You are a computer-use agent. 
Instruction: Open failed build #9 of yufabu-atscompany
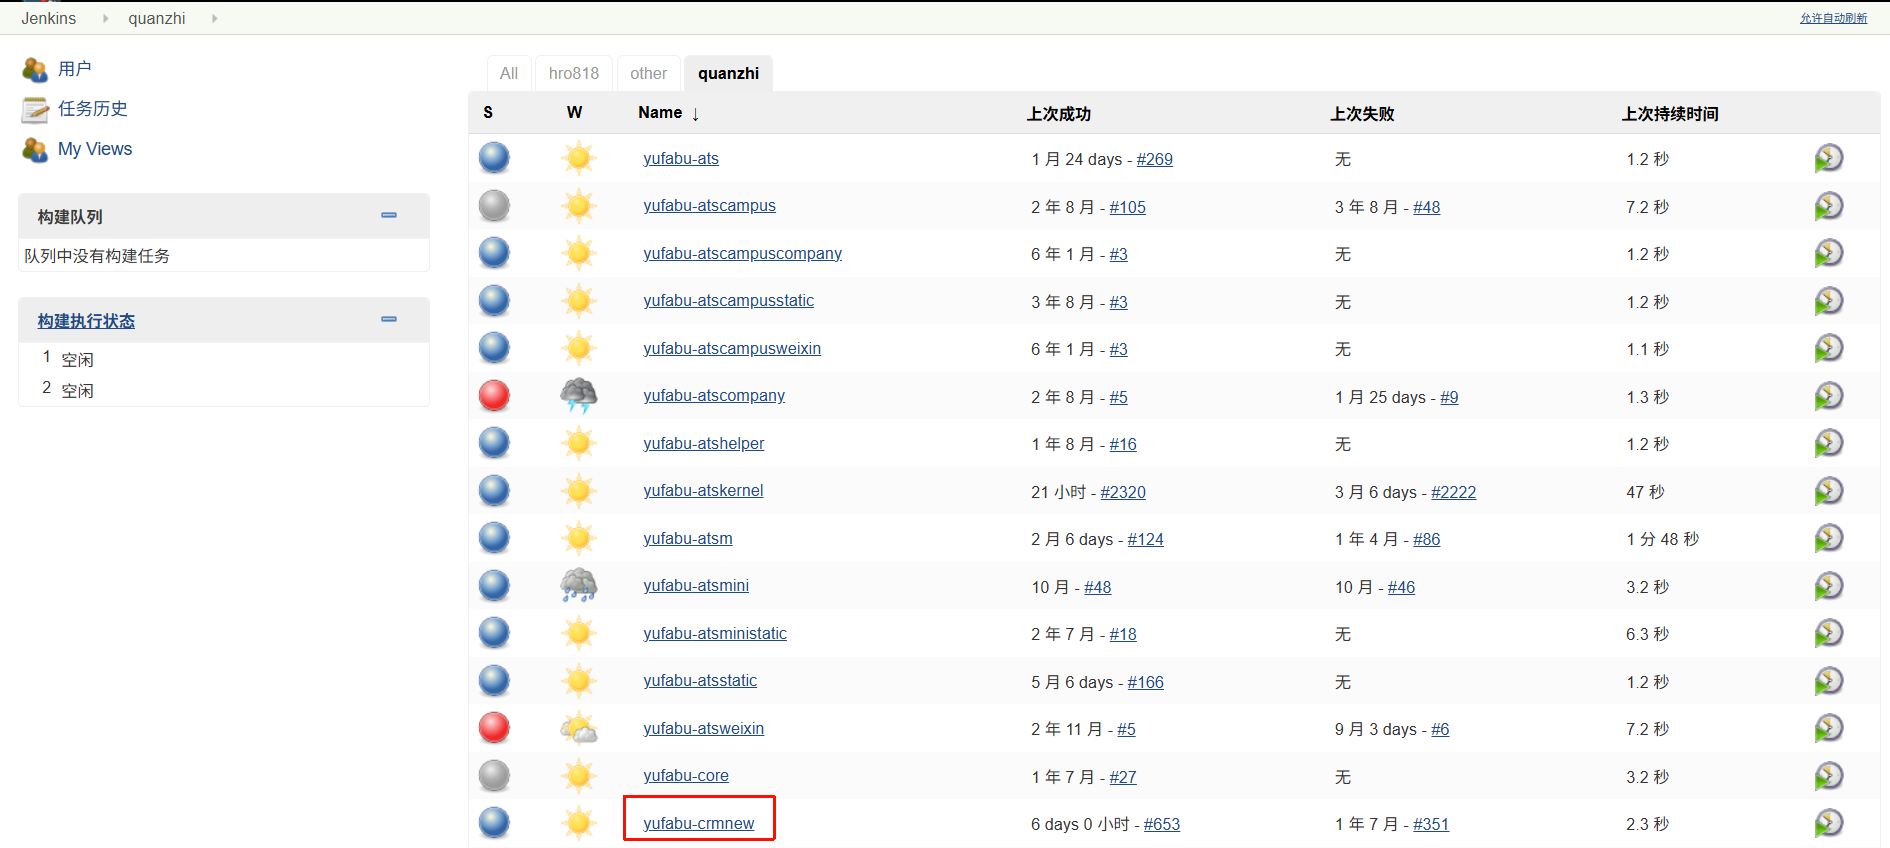pyautogui.click(x=1449, y=397)
